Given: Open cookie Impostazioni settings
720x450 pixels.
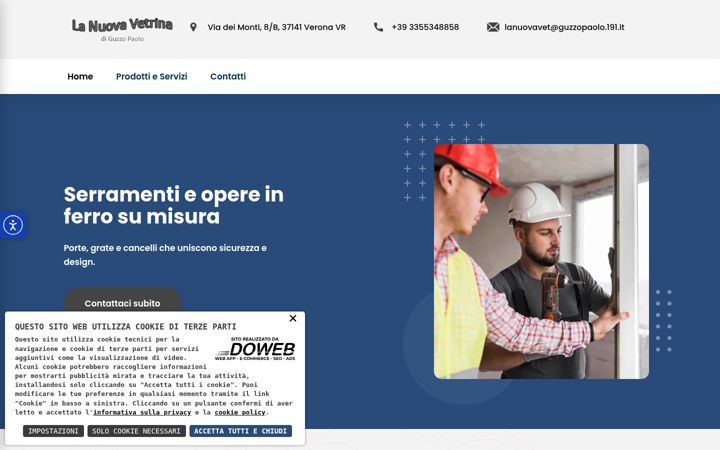Looking at the screenshot, I should pos(53,431).
